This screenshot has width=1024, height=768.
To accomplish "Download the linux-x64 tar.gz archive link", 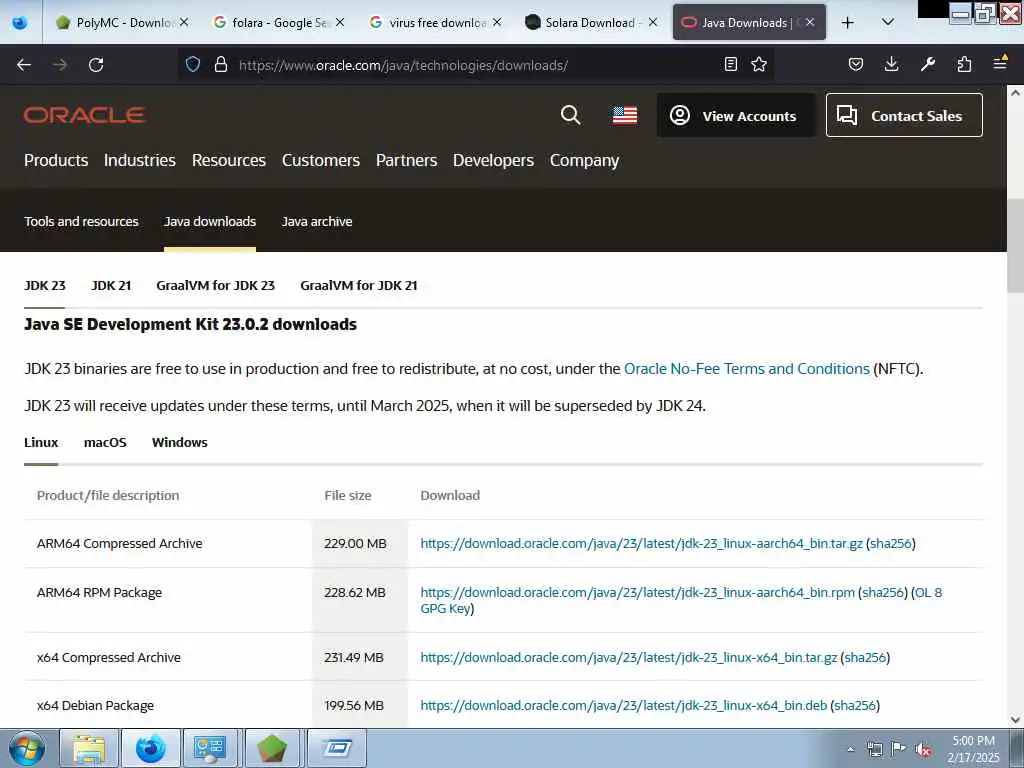I will (x=628, y=658).
